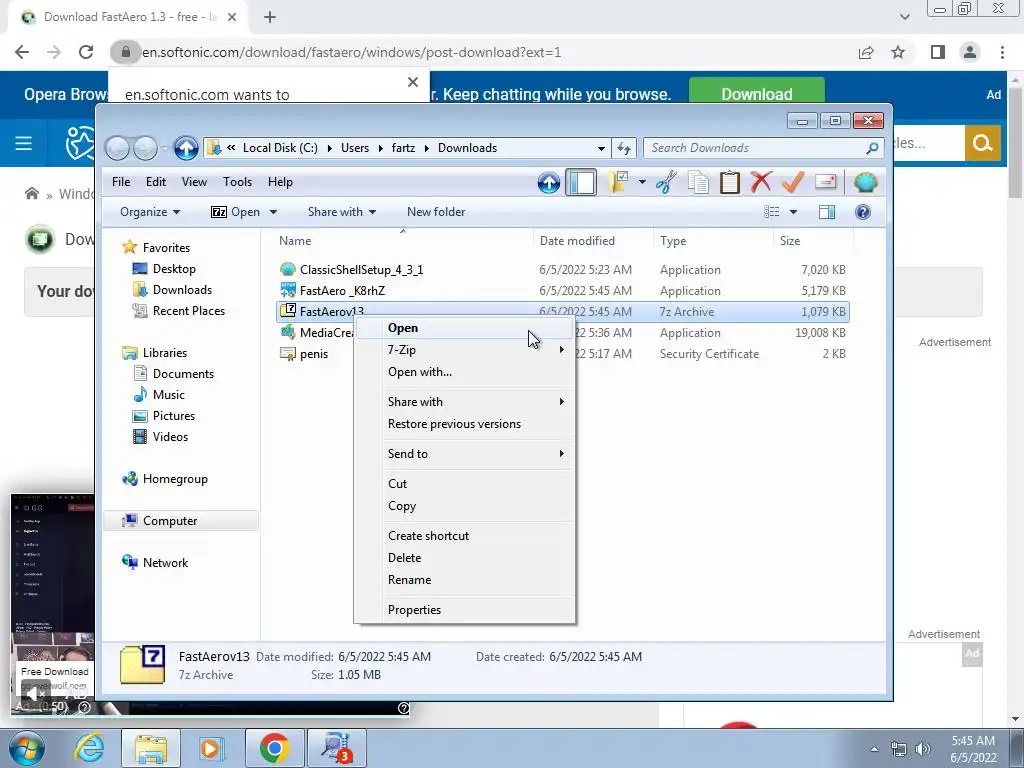This screenshot has height=768, width=1024.
Task: Open the address bar history dropdown
Action: pyautogui.click(x=601, y=148)
